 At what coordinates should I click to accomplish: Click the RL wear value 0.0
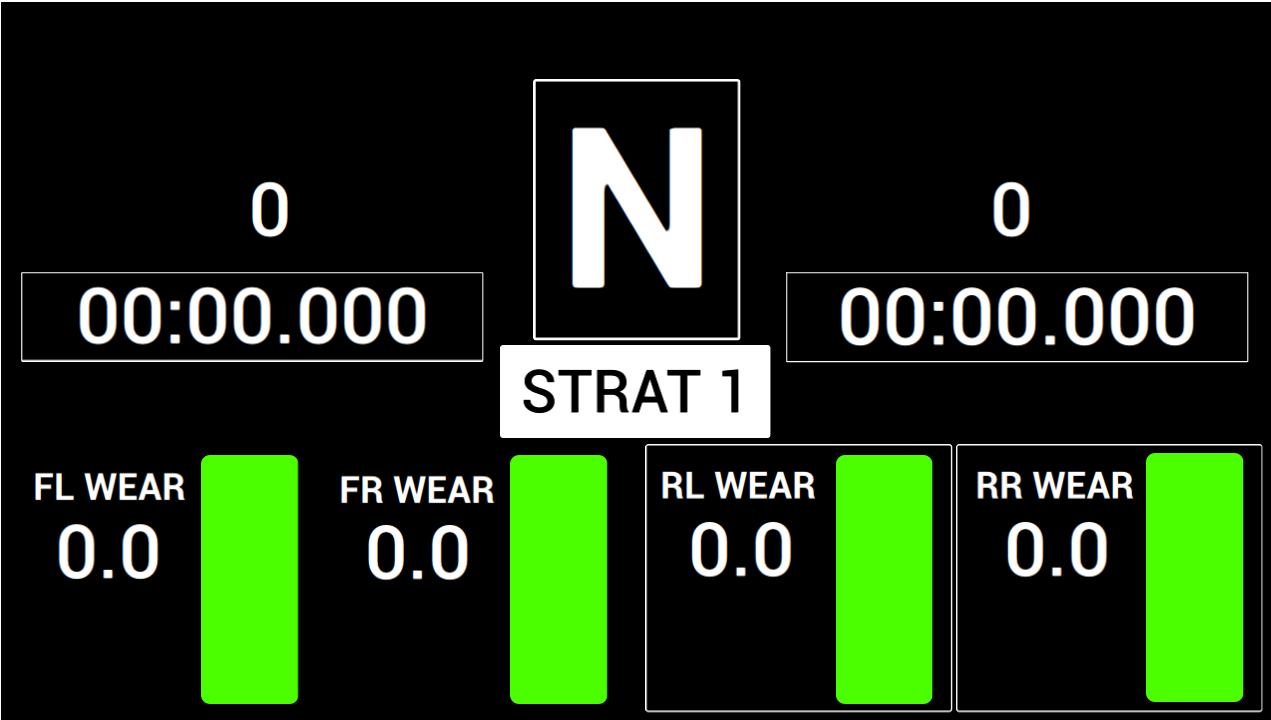741,549
